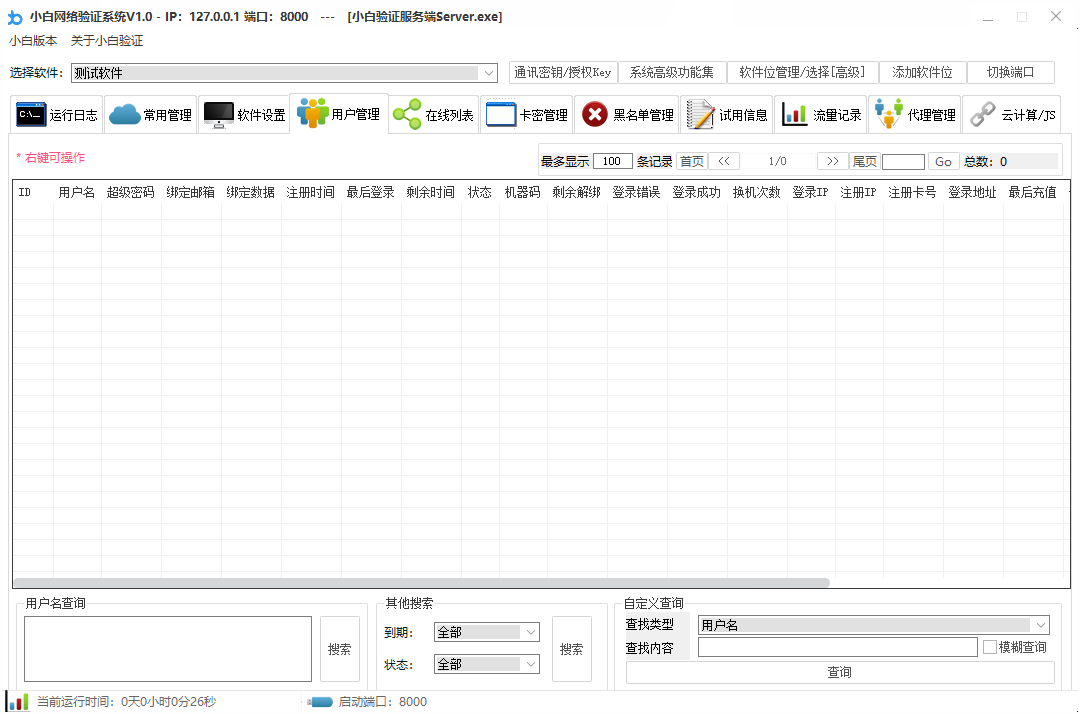
Task: Open the 关于小白验证 menu
Action: [x=105, y=41]
